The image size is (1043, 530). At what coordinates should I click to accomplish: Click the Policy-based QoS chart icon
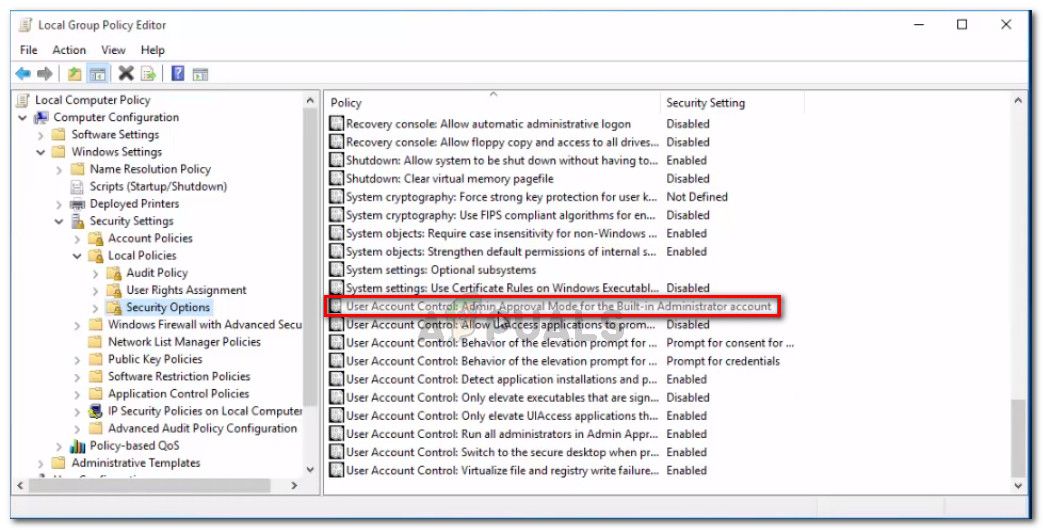78,446
